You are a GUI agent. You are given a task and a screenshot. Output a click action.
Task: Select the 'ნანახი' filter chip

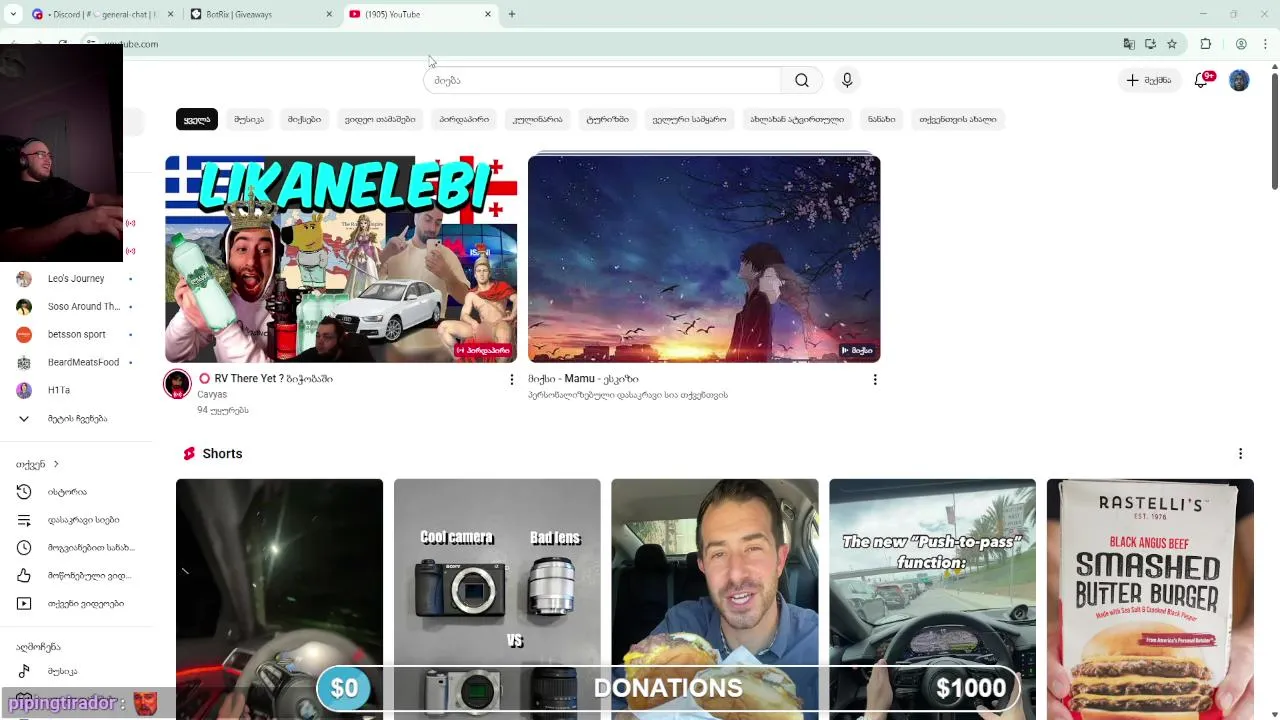coord(882,119)
